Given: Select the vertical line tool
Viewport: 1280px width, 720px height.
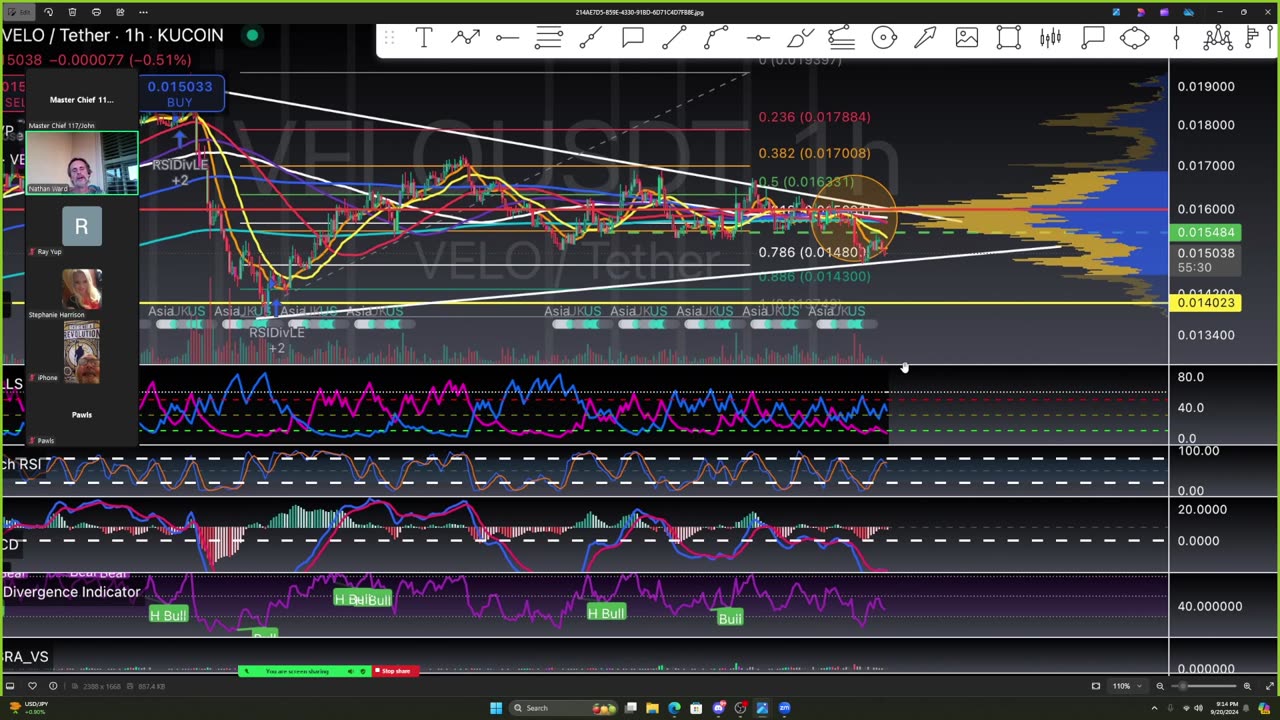Looking at the screenshot, I should (1177, 38).
